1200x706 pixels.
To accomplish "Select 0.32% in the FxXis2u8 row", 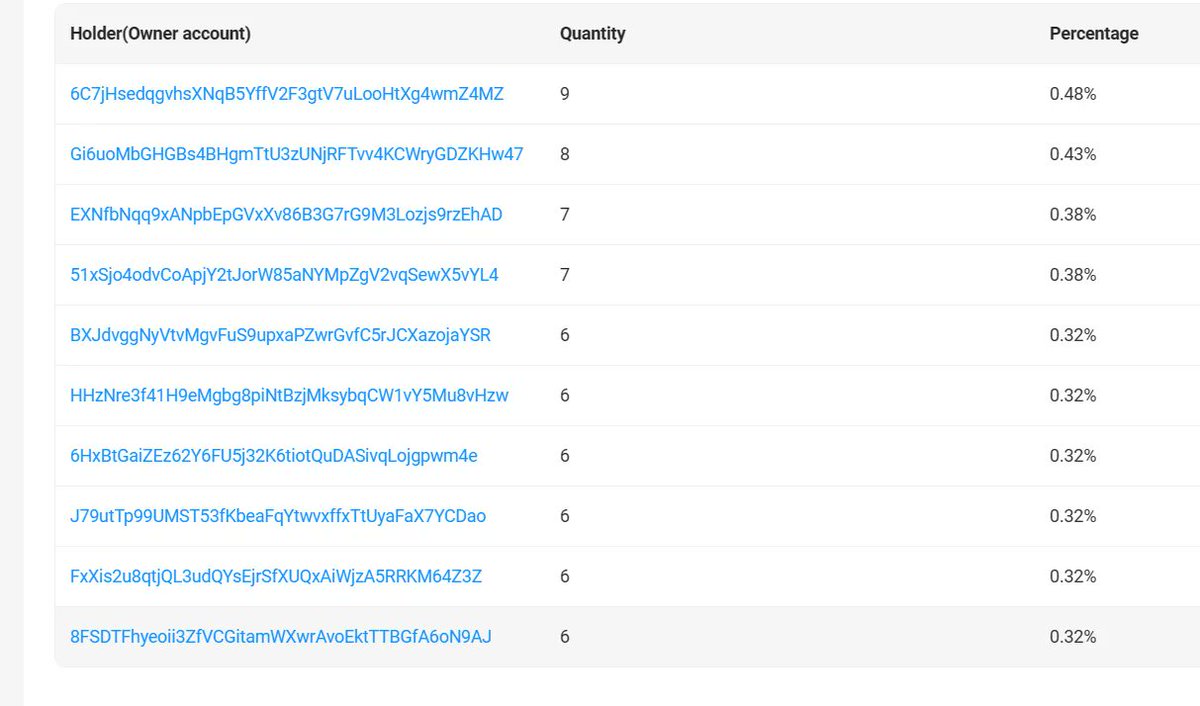I will click(1073, 576).
